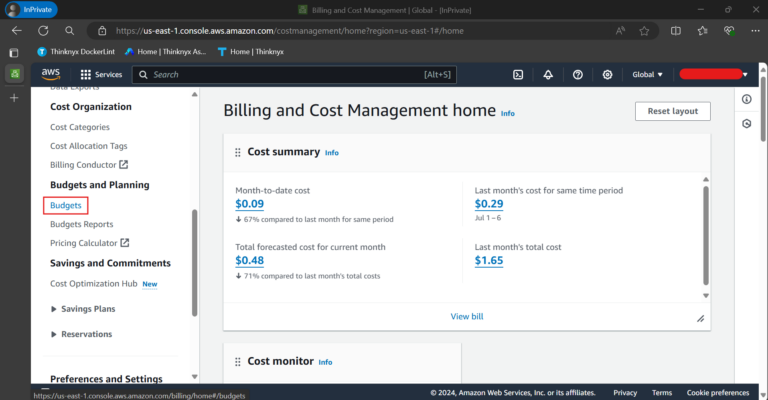Open a new tab with plus icon
Screen dimensions: 768x400
click(14, 98)
